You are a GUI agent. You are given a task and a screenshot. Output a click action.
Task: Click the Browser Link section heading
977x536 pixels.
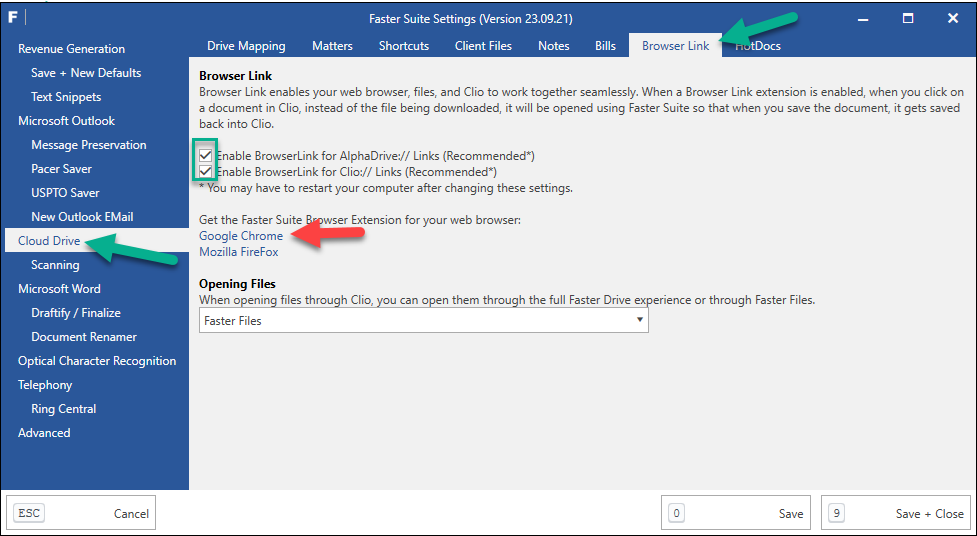(236, 76)
